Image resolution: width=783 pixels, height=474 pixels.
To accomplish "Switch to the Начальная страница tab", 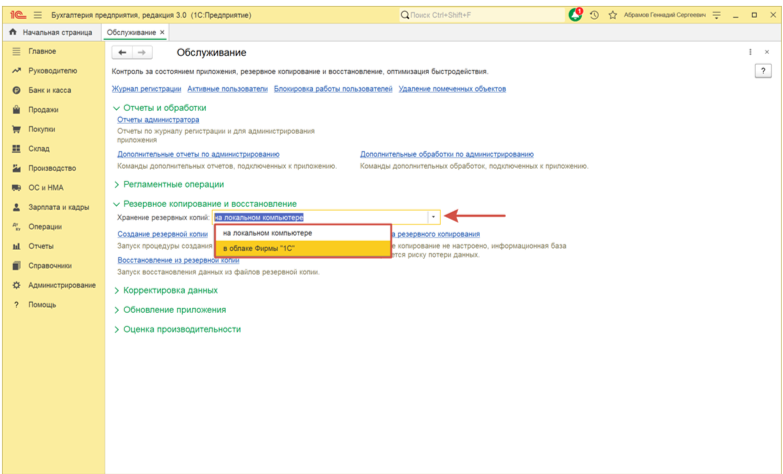I will [x=51, y=32].
